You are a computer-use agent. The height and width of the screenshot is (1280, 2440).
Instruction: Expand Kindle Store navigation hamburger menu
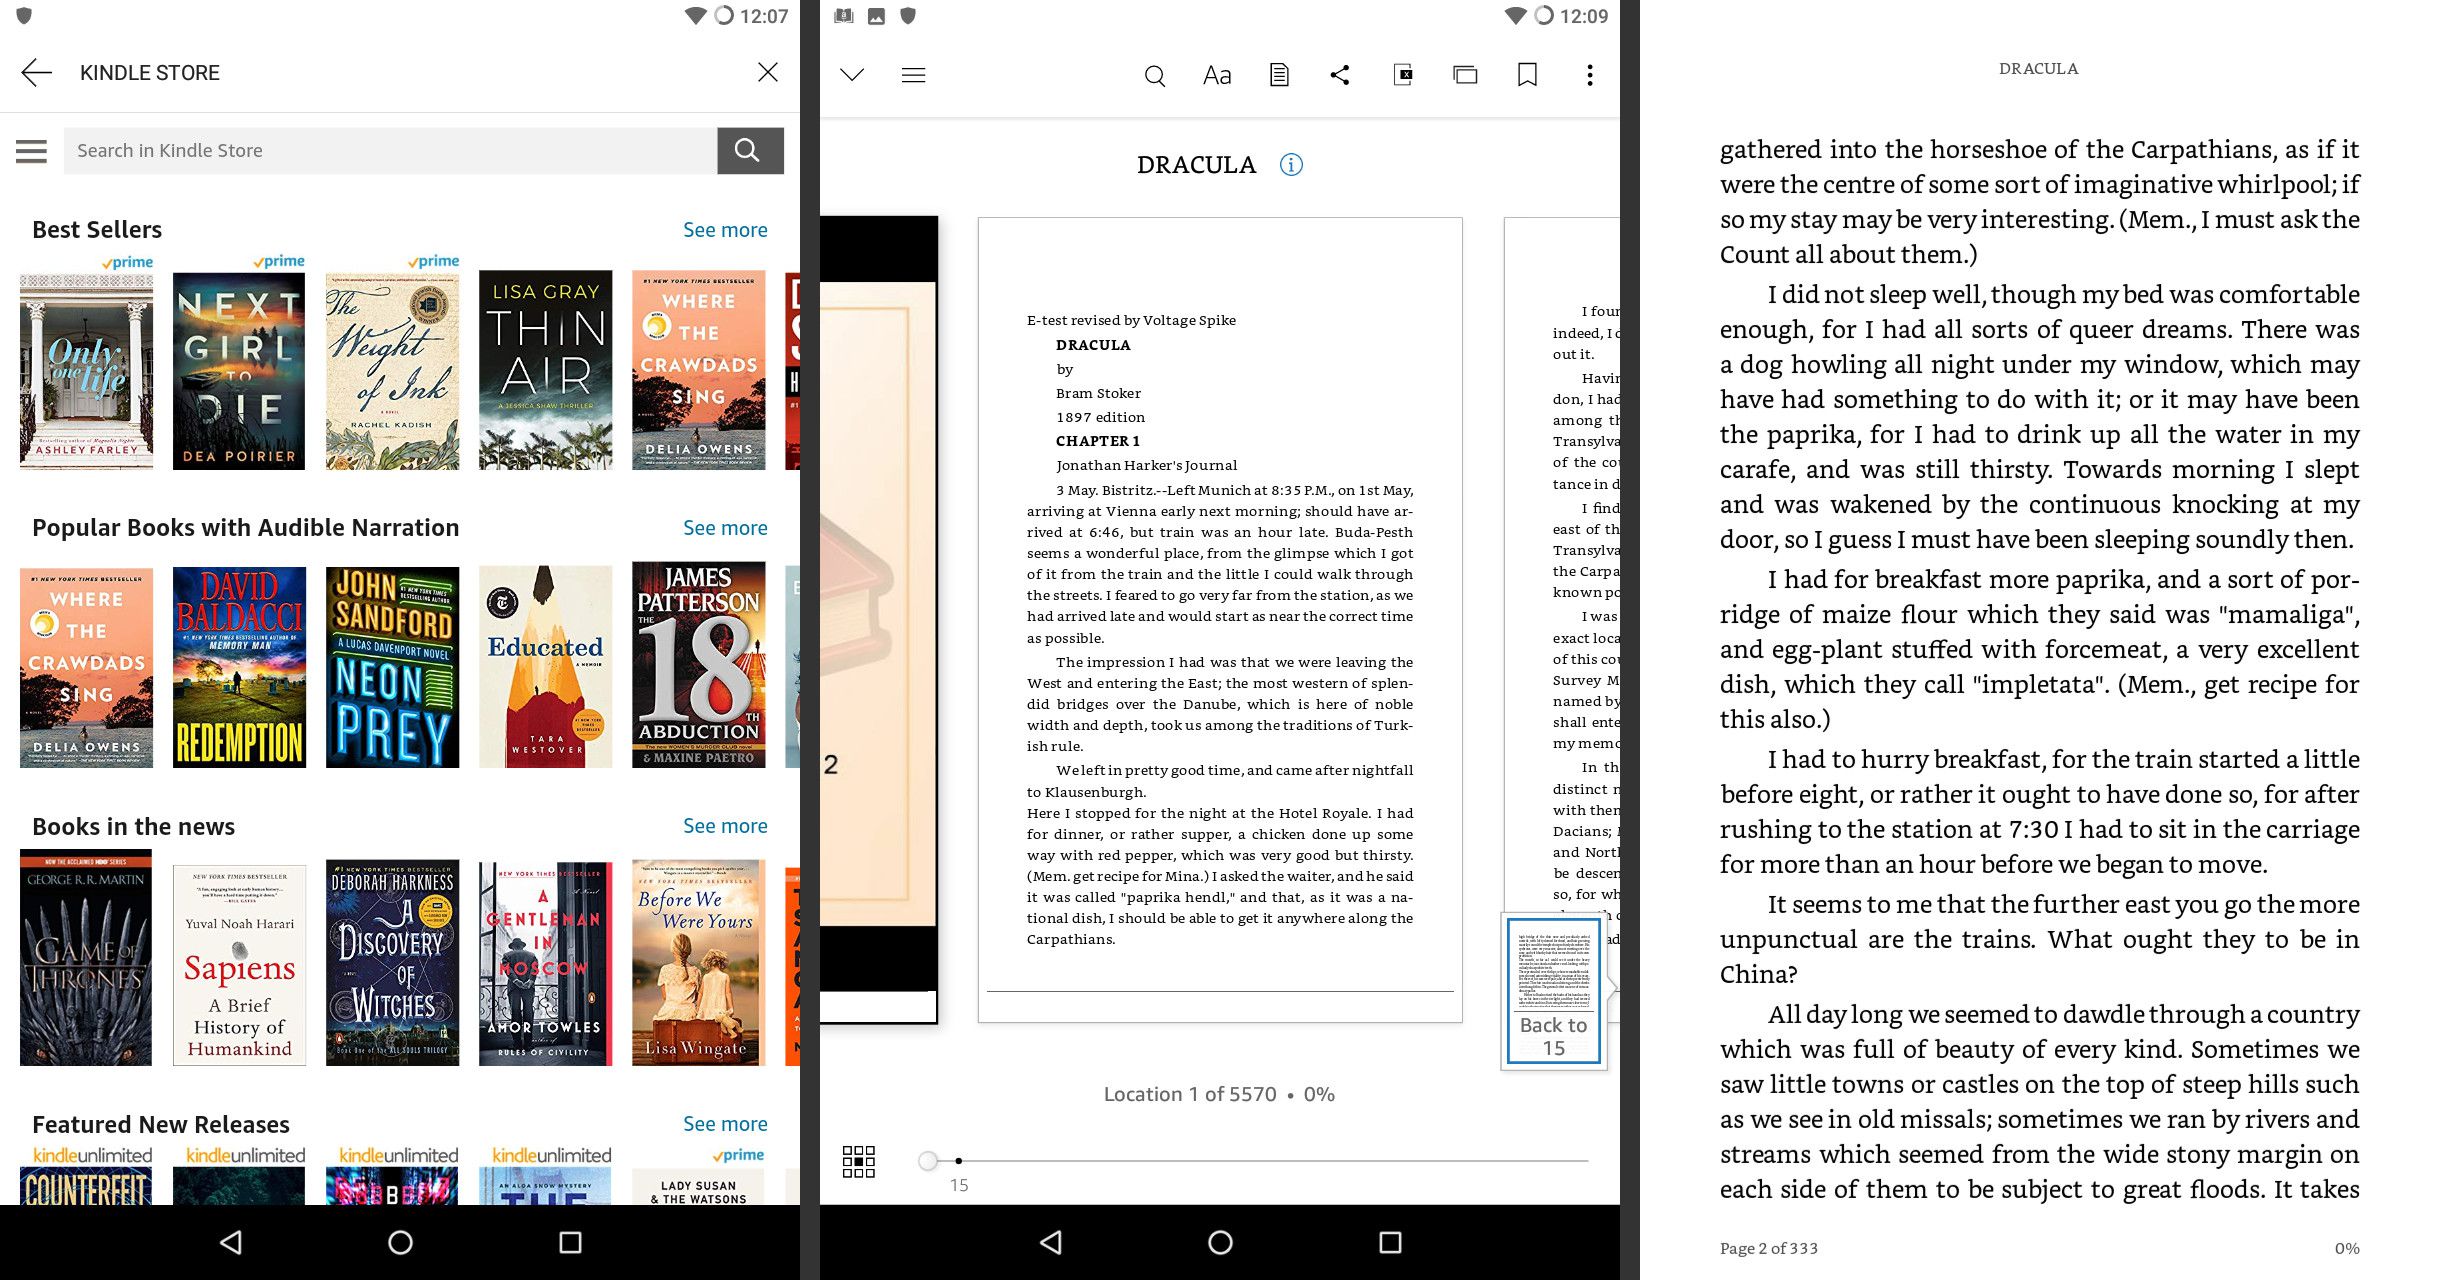pos(31,150)
